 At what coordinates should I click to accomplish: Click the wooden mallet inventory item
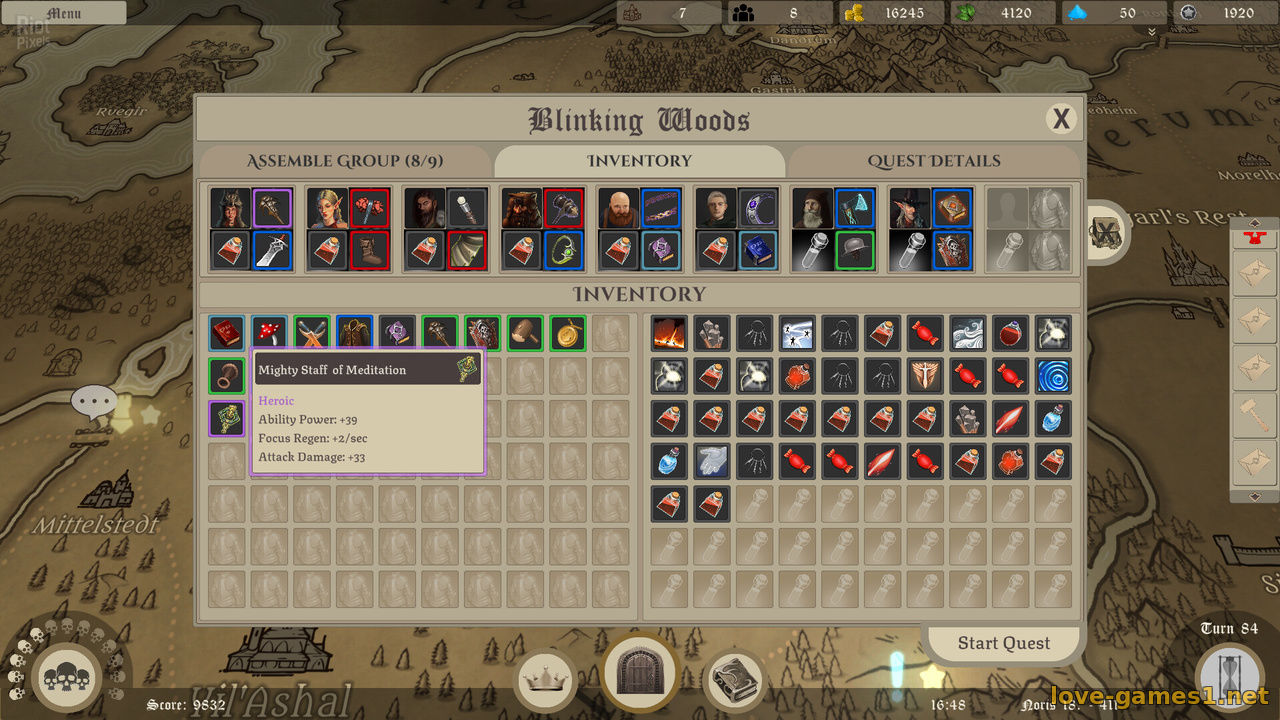coord(525,333)
